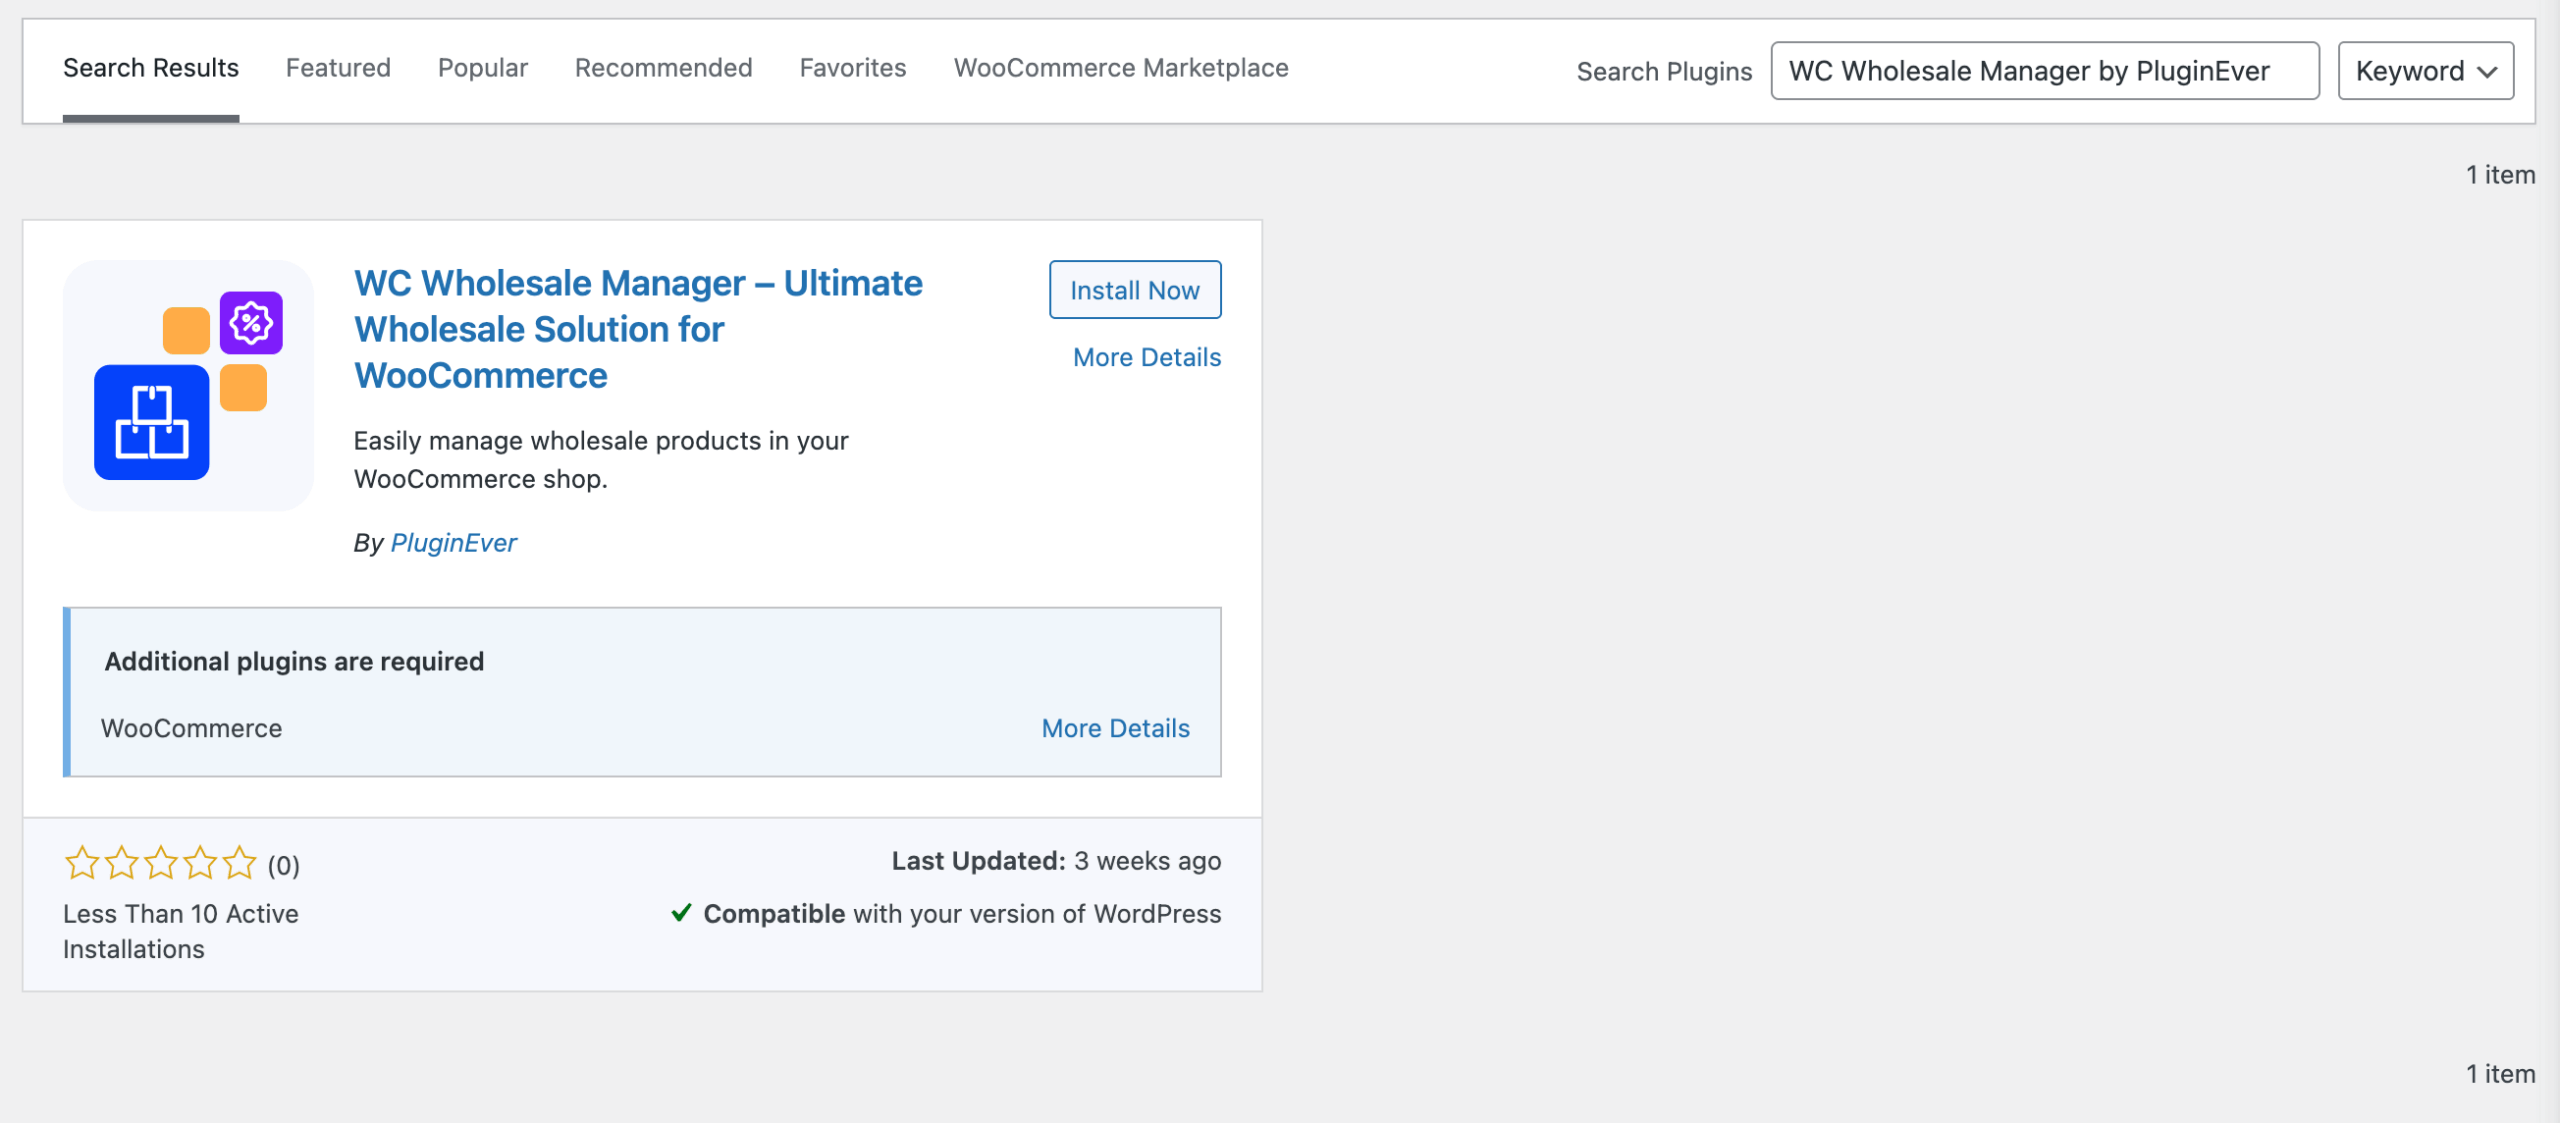Viewport: 2560px width, 1123px height.
Task: Open the Recommended tab
Action: click(663, 68)
